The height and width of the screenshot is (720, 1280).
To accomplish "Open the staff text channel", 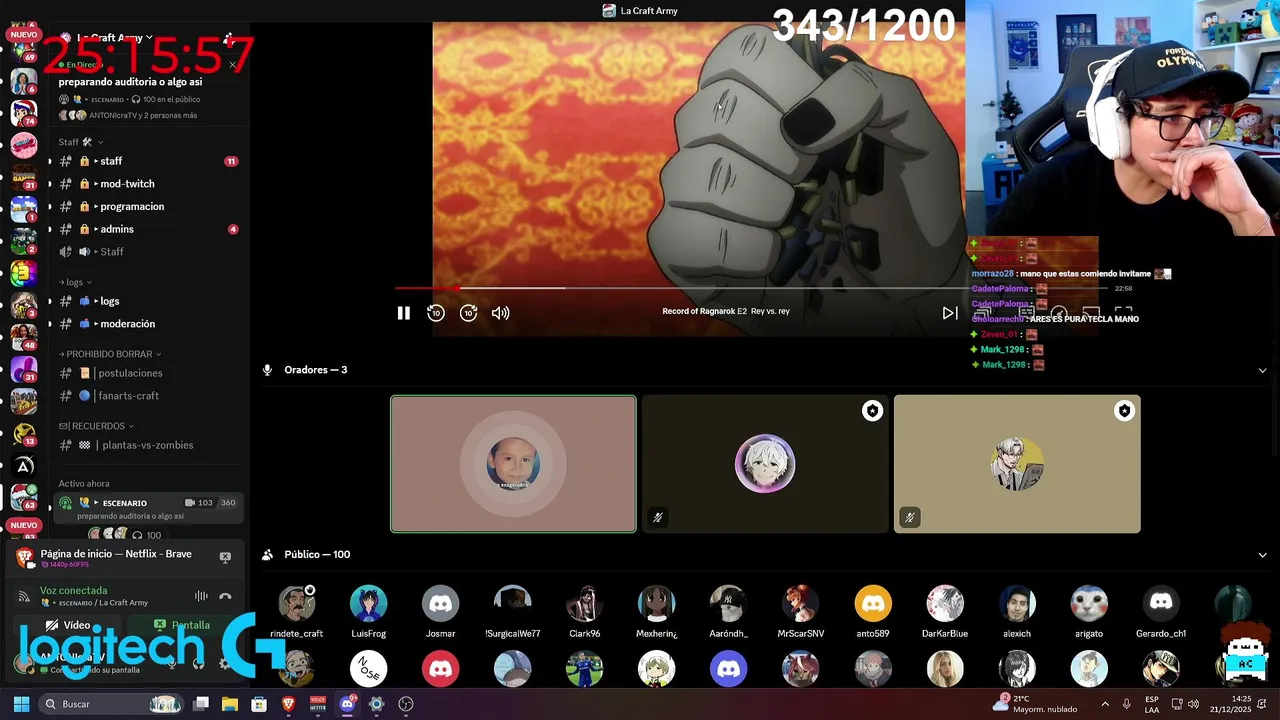I will click(x=146, y=161).
